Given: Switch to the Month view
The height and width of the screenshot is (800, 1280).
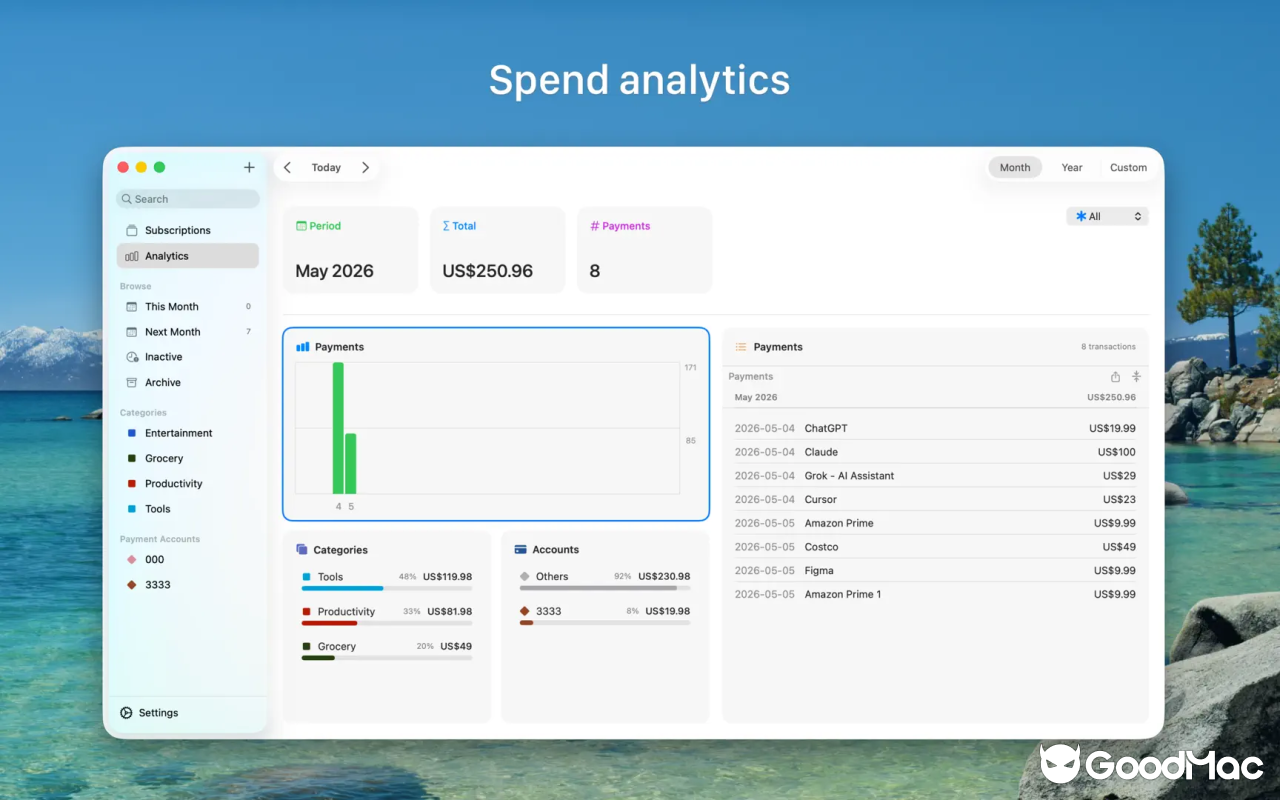Looking at the screenshot, I should tap(1015, 168).
